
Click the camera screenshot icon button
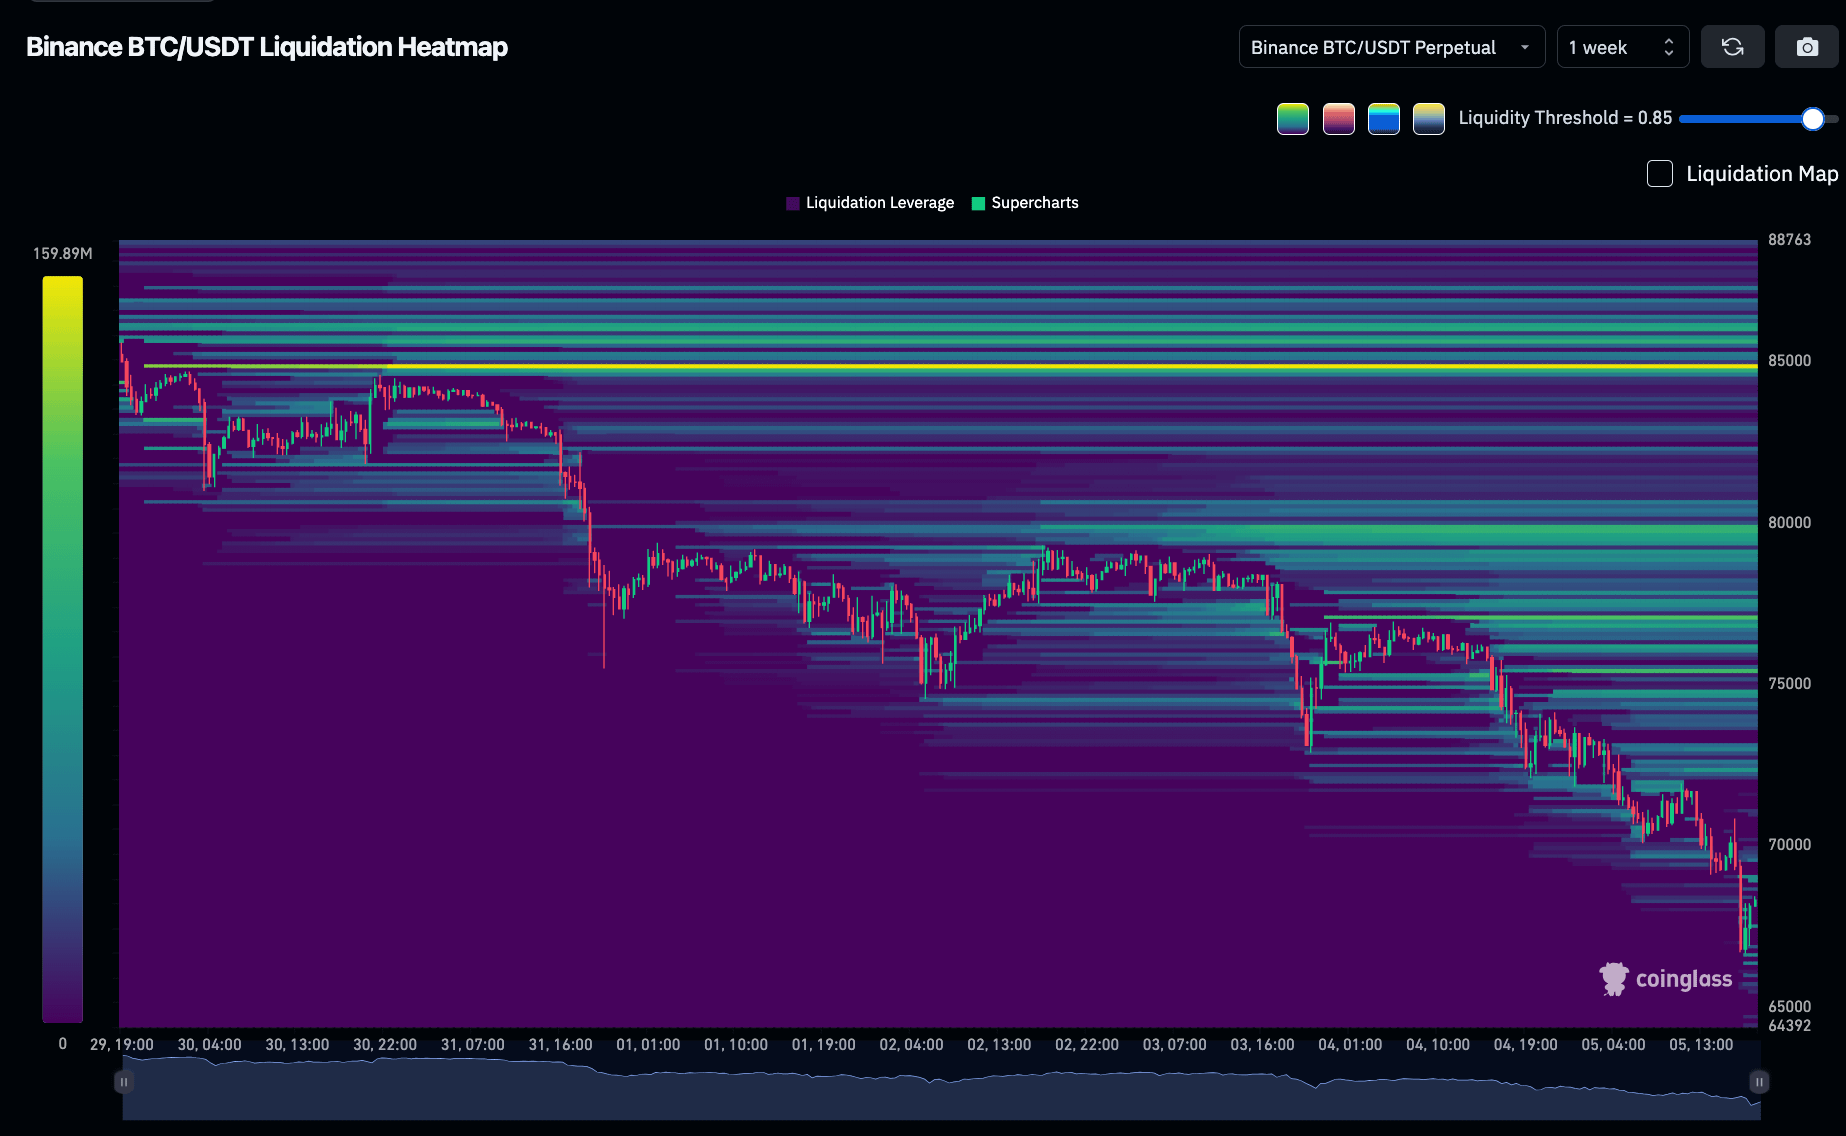[1806, 47]
